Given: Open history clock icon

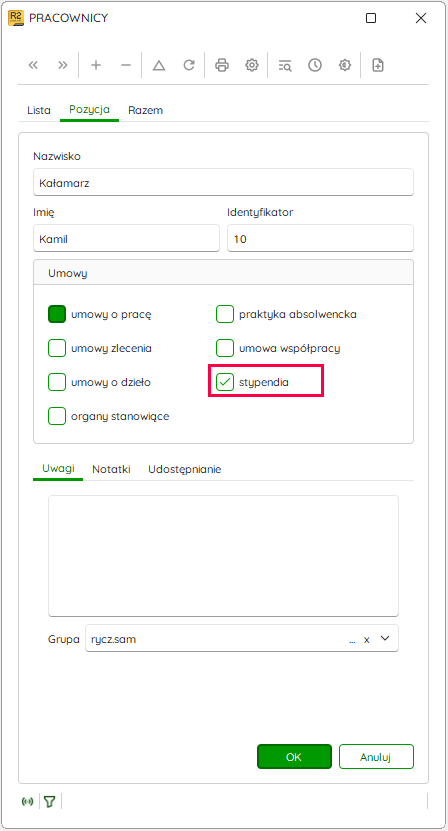Looking at the screenshot, I should tap(315, 65).
